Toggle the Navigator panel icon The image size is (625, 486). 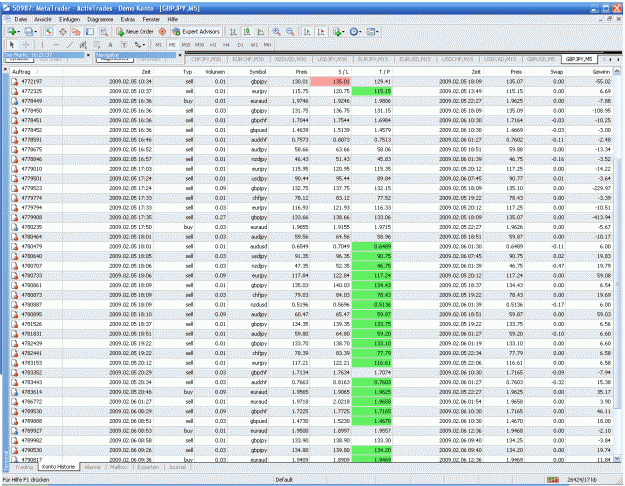(76, 31)
